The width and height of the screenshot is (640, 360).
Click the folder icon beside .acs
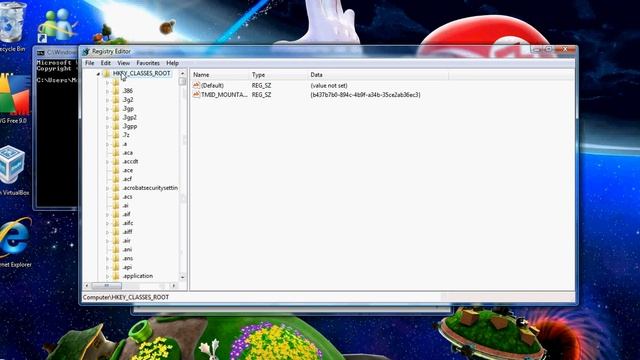(x=116, y=197)
